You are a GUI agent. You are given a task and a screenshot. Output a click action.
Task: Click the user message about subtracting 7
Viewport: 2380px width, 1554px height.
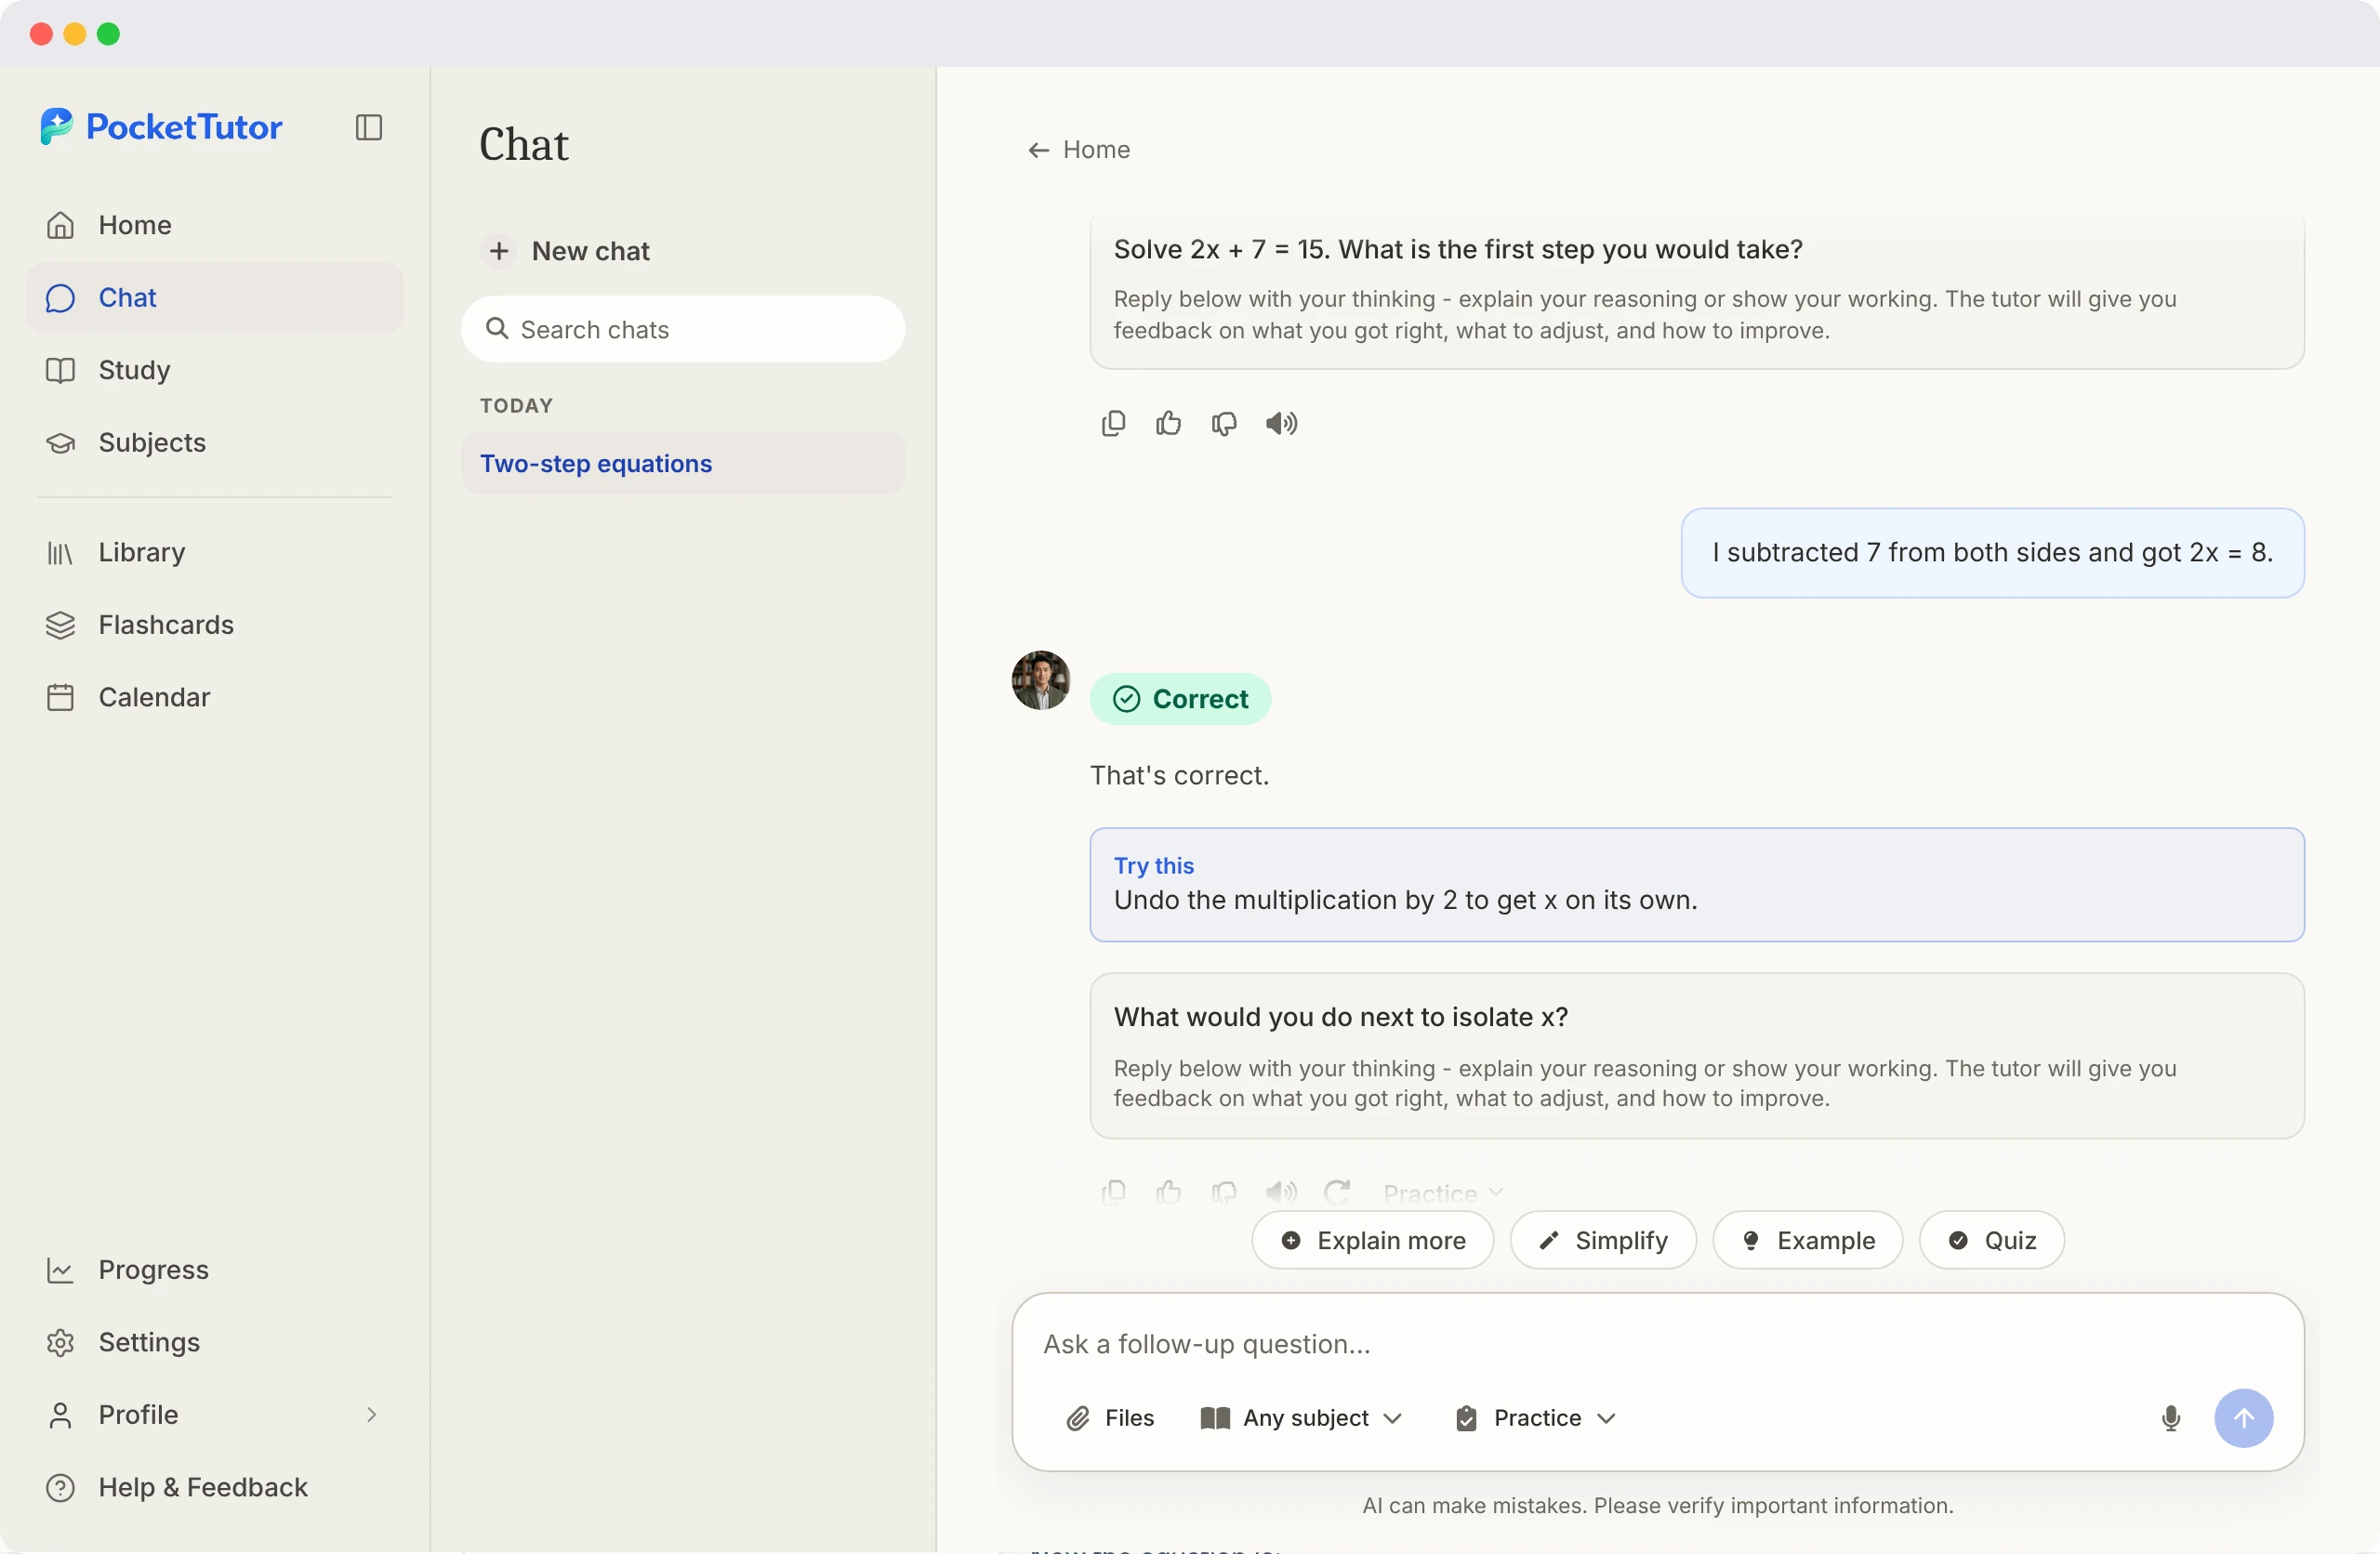pos(1992,553)
